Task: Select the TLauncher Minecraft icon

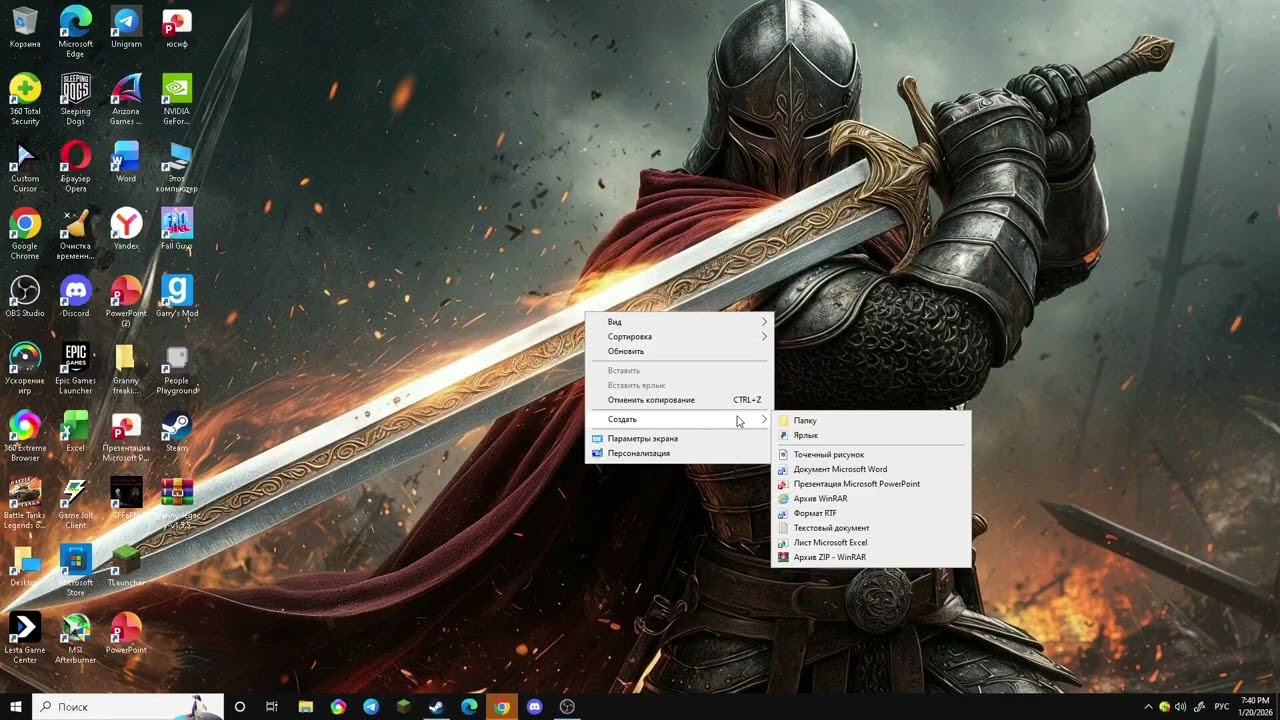Action: coord(126,566)
